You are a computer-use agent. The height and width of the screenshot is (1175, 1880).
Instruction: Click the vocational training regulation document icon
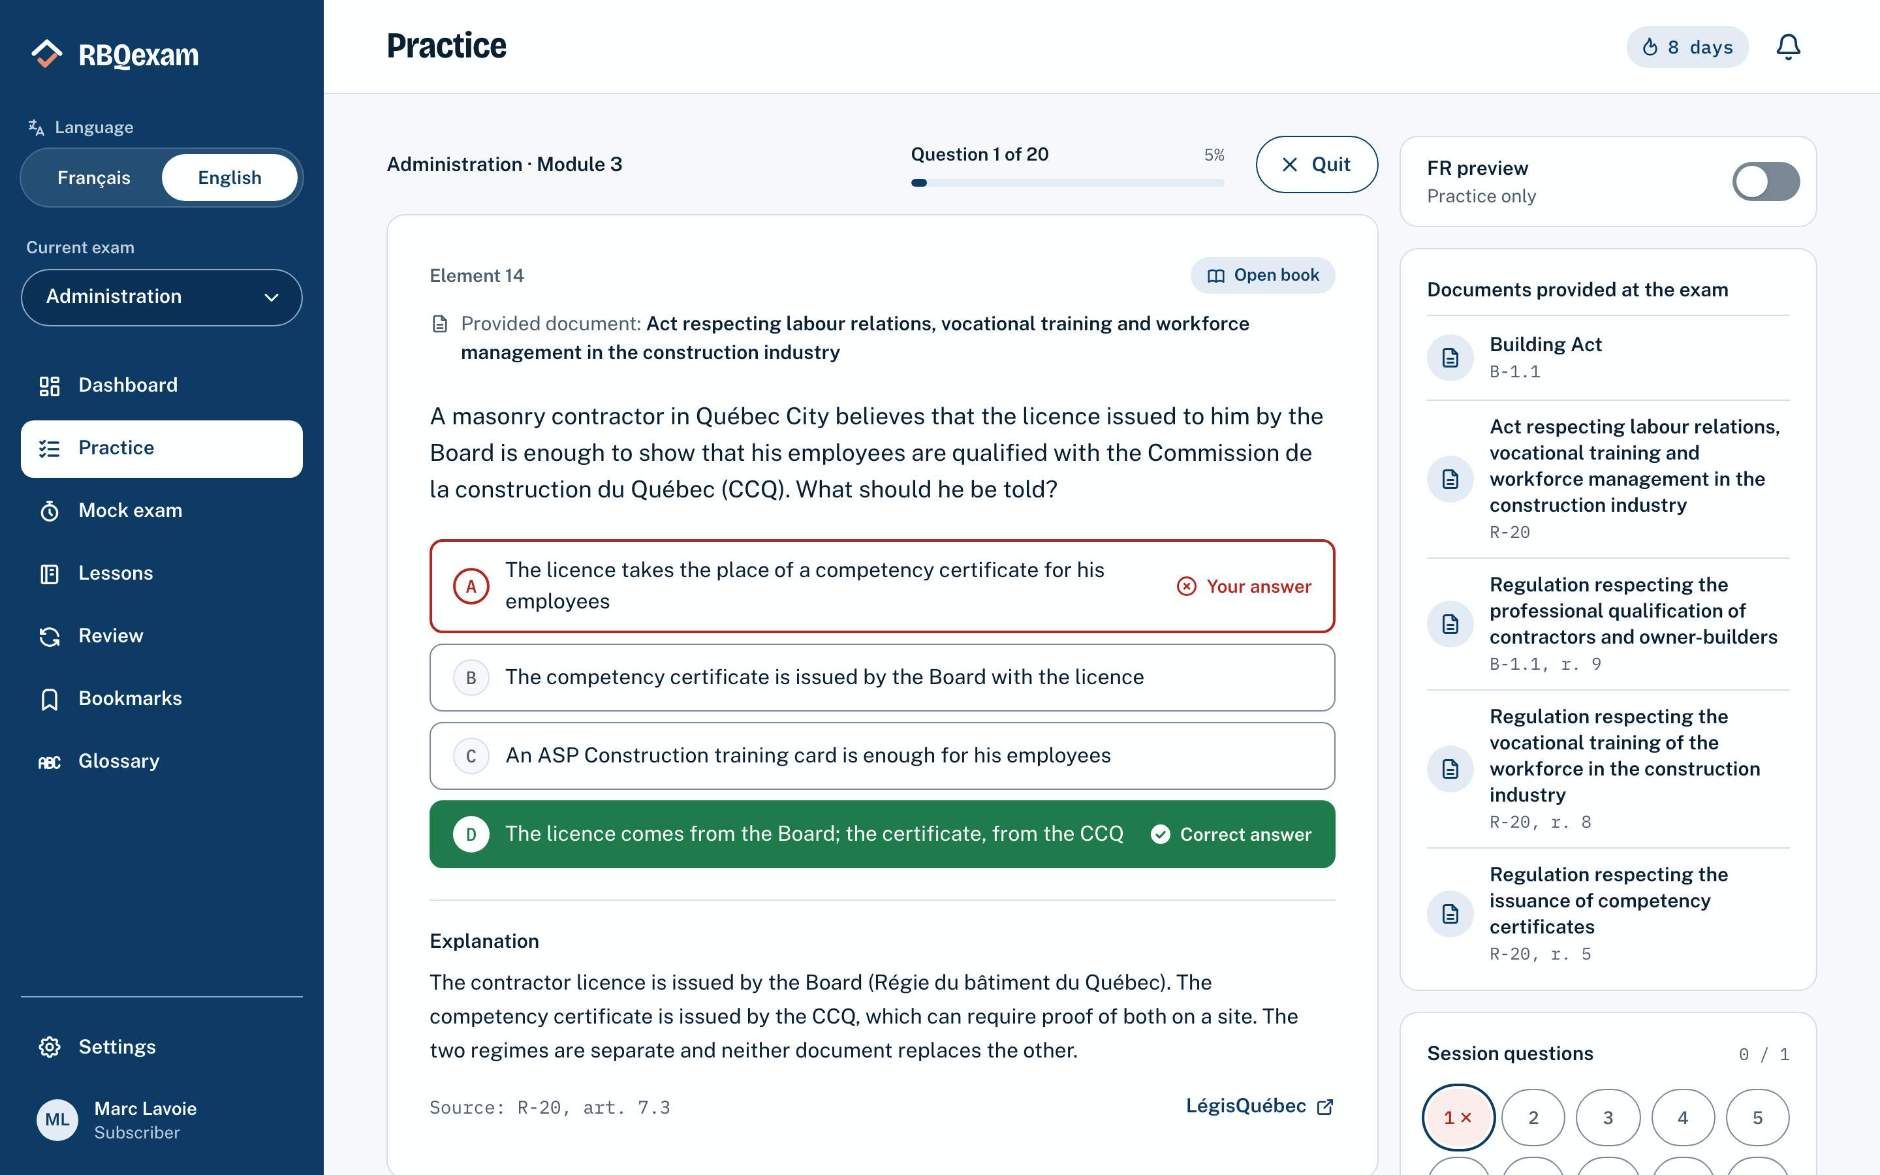pyautogui.click(x=1450, y=769)
